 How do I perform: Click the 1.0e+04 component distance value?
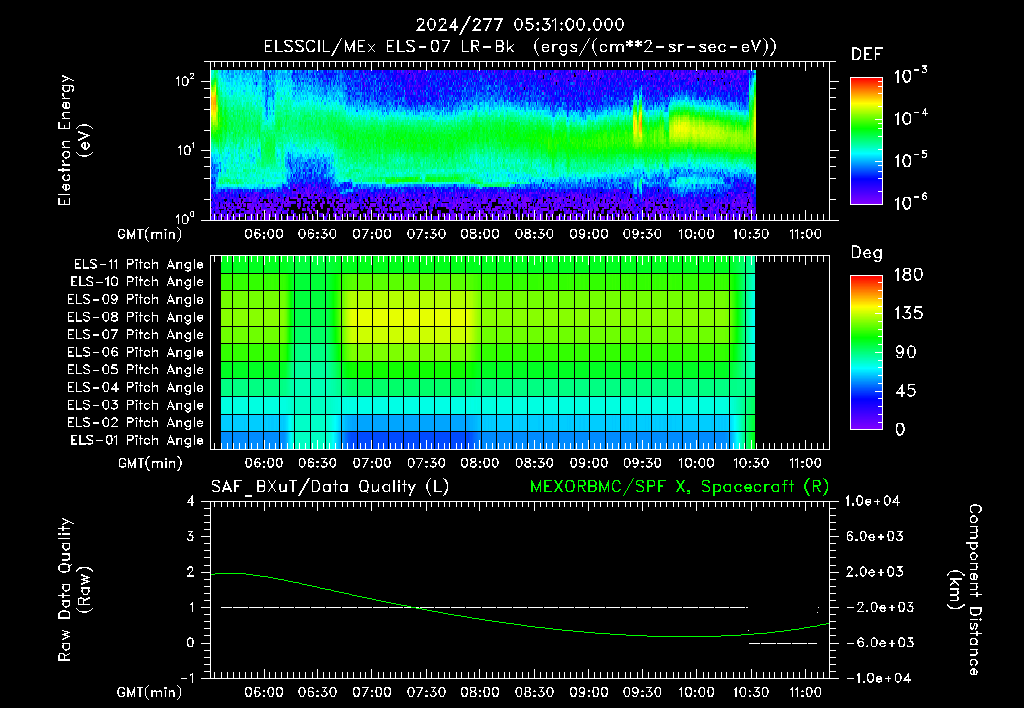click(872, 502)
